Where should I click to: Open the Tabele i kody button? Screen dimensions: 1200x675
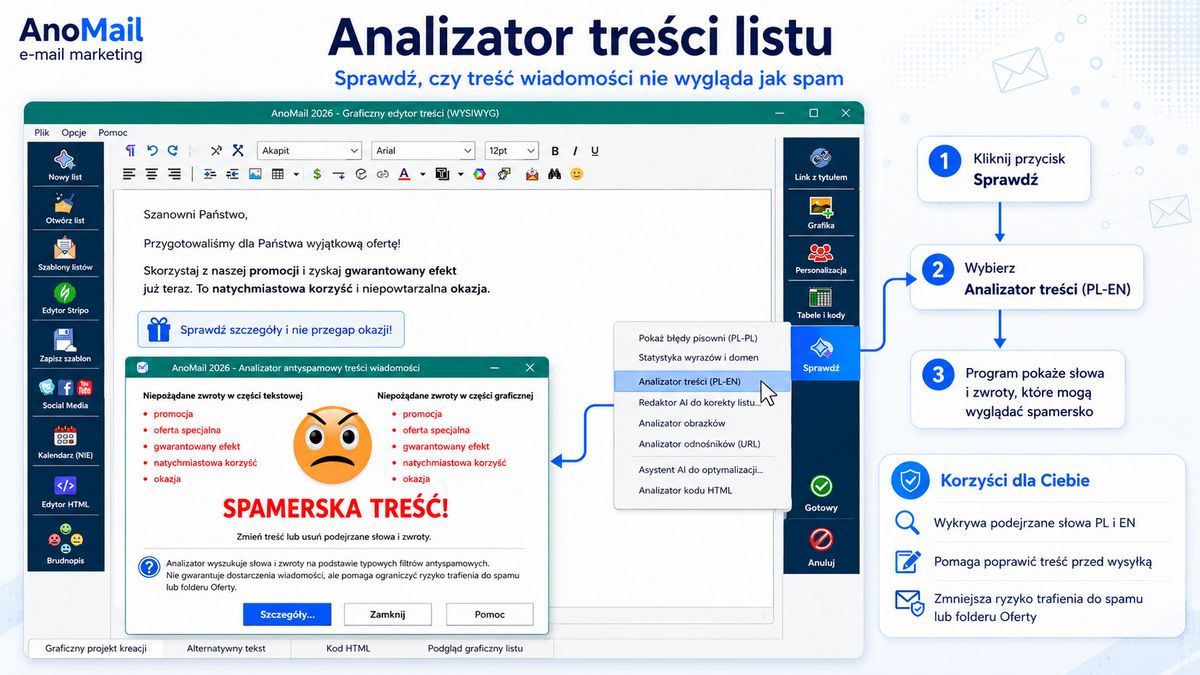coord(821,302)
